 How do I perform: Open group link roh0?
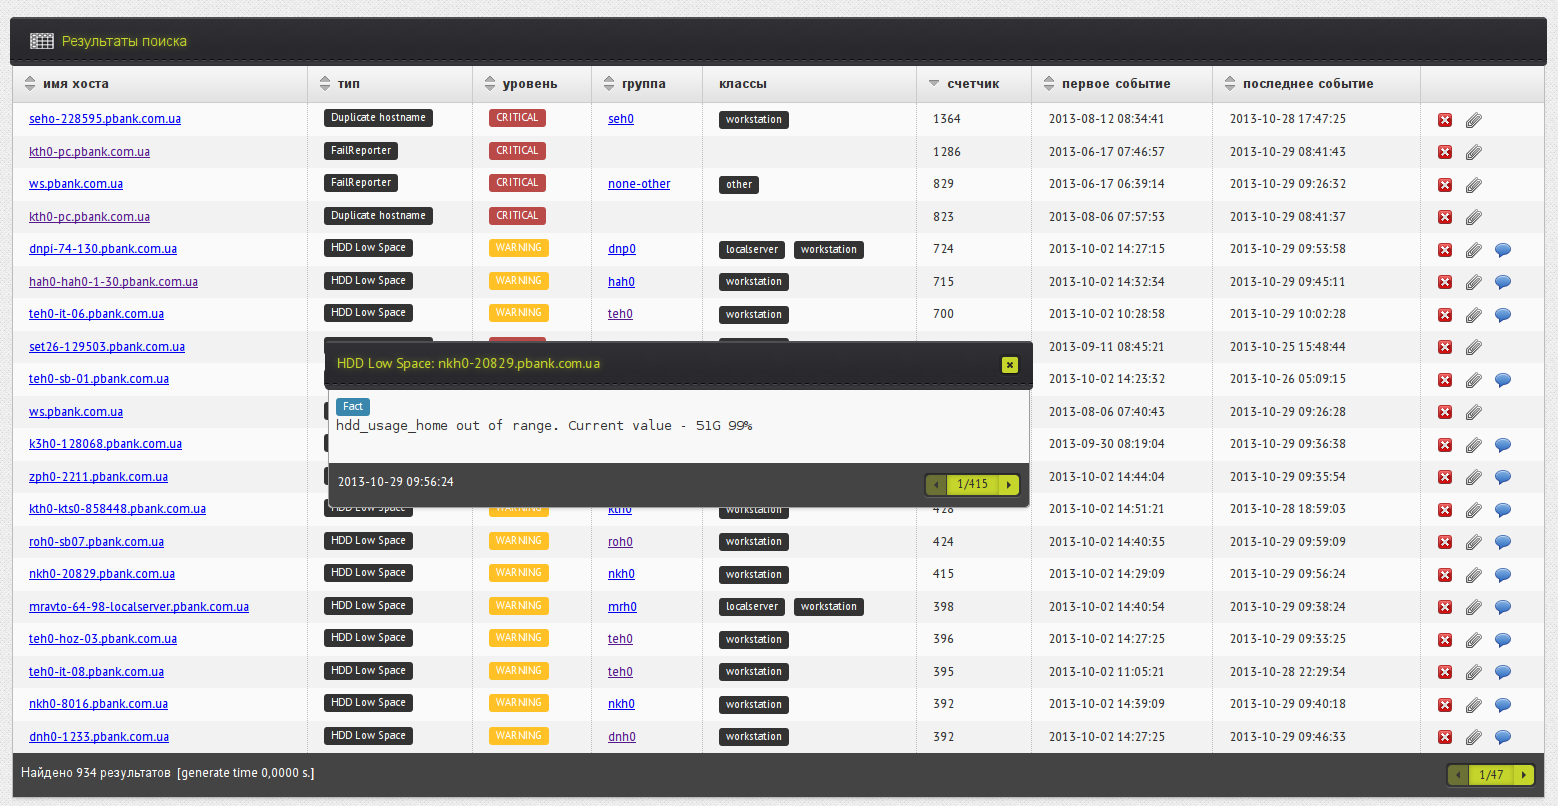pyautogui.click(x=620, y=542)
